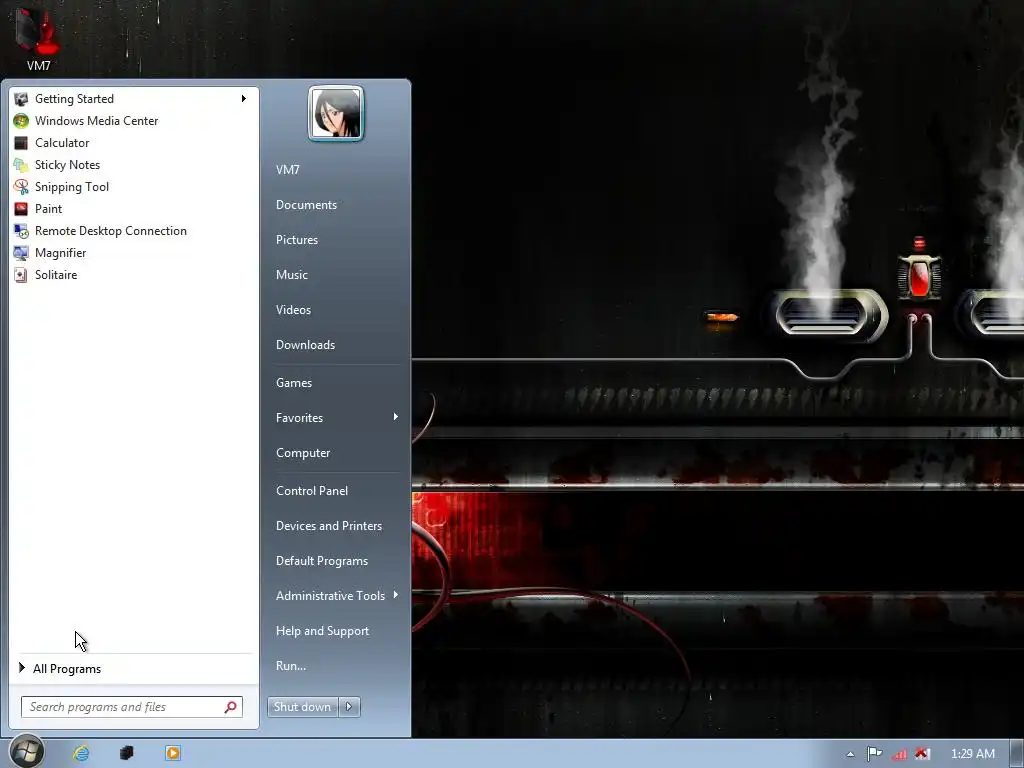Open the Music library

click(291, 275)
